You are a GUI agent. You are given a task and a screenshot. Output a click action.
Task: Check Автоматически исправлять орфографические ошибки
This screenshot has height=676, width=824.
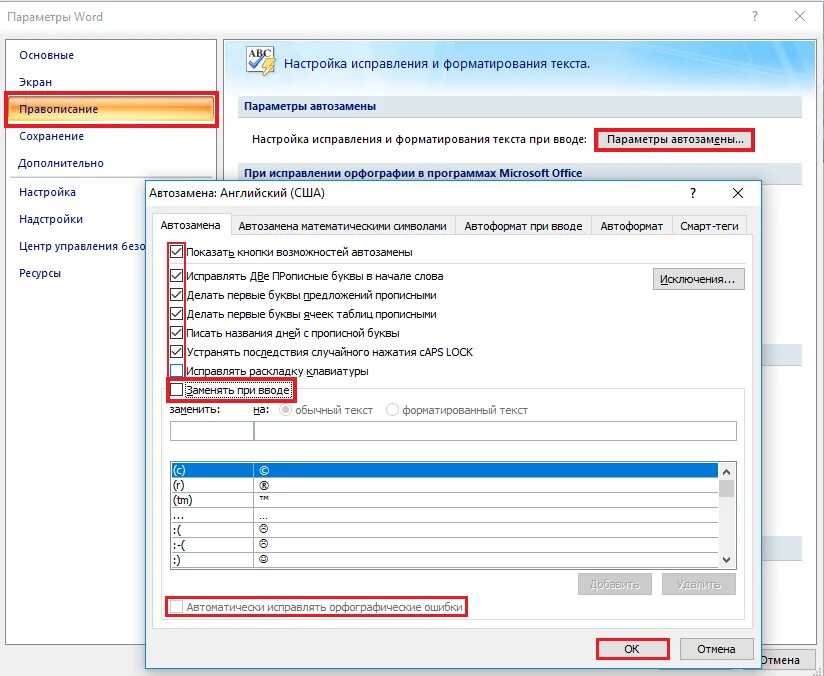177,607
